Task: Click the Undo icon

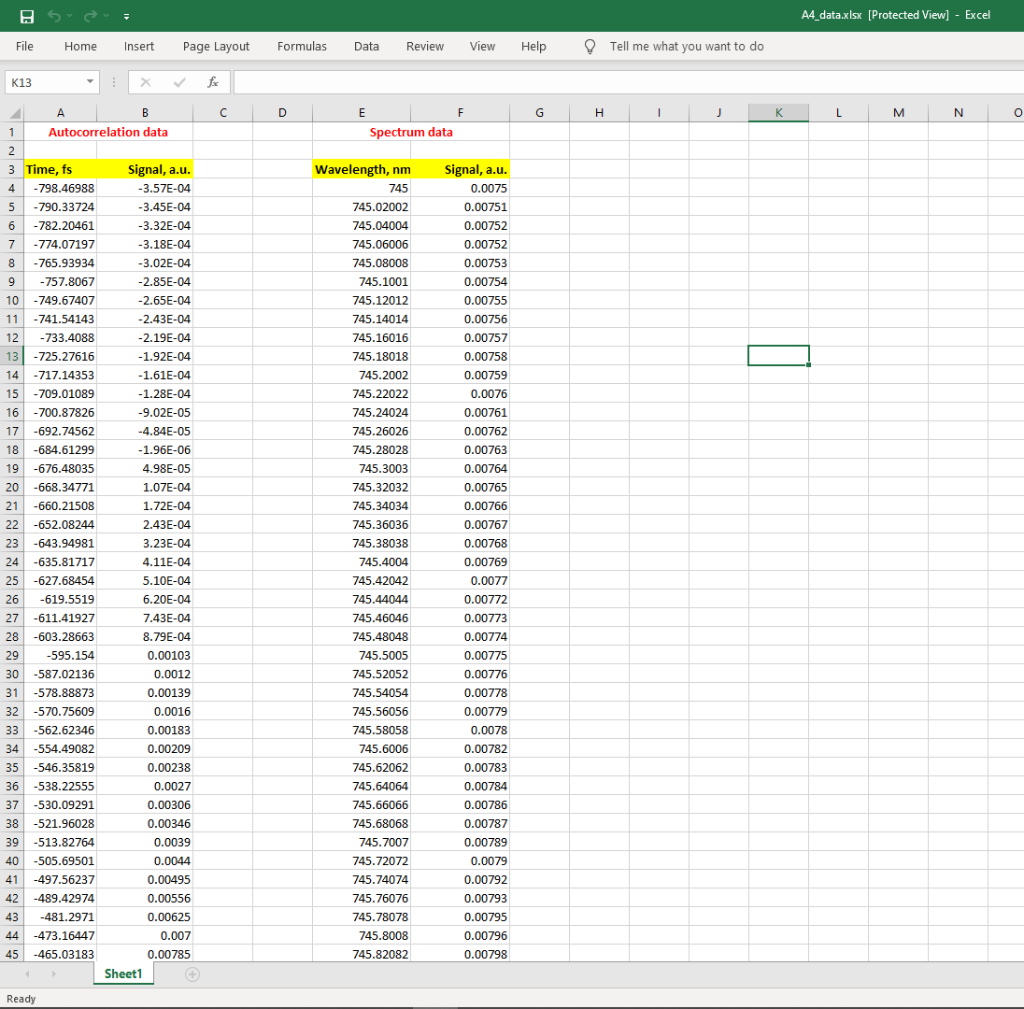Action: coord(55,15)
